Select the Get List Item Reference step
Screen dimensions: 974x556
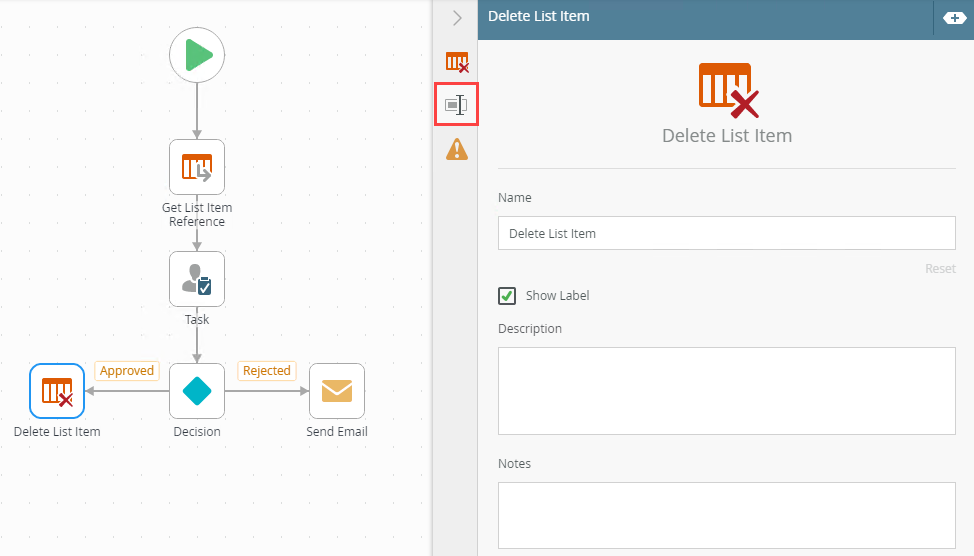[x=197, y=167]
